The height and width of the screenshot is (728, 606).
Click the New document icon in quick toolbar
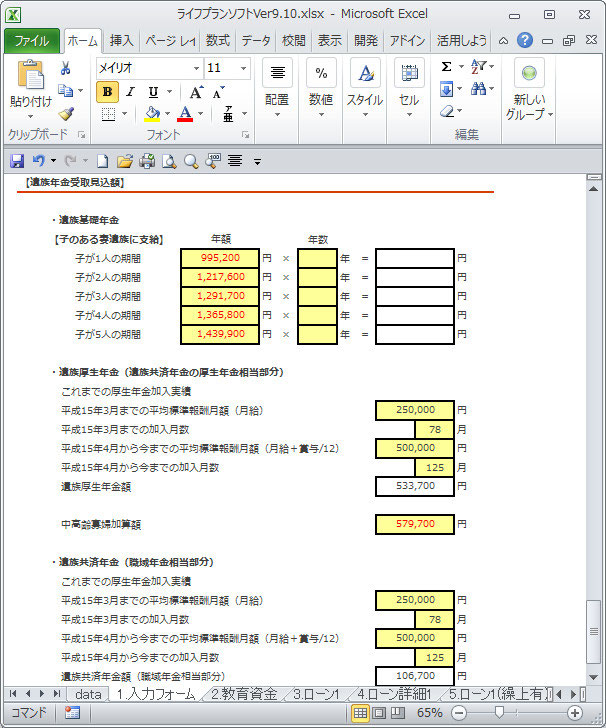click(x=103, y=161)
